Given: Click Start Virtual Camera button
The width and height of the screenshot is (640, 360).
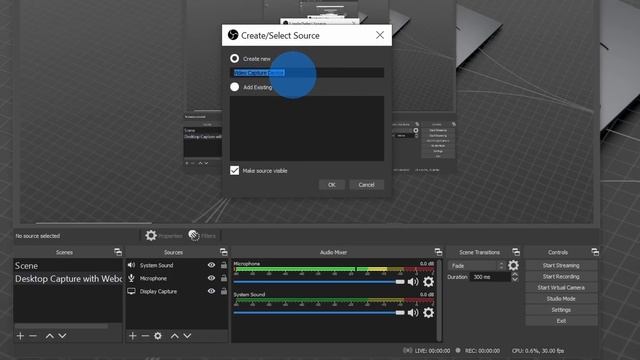Looking at the screenshot, I should (x=561, y=287).
